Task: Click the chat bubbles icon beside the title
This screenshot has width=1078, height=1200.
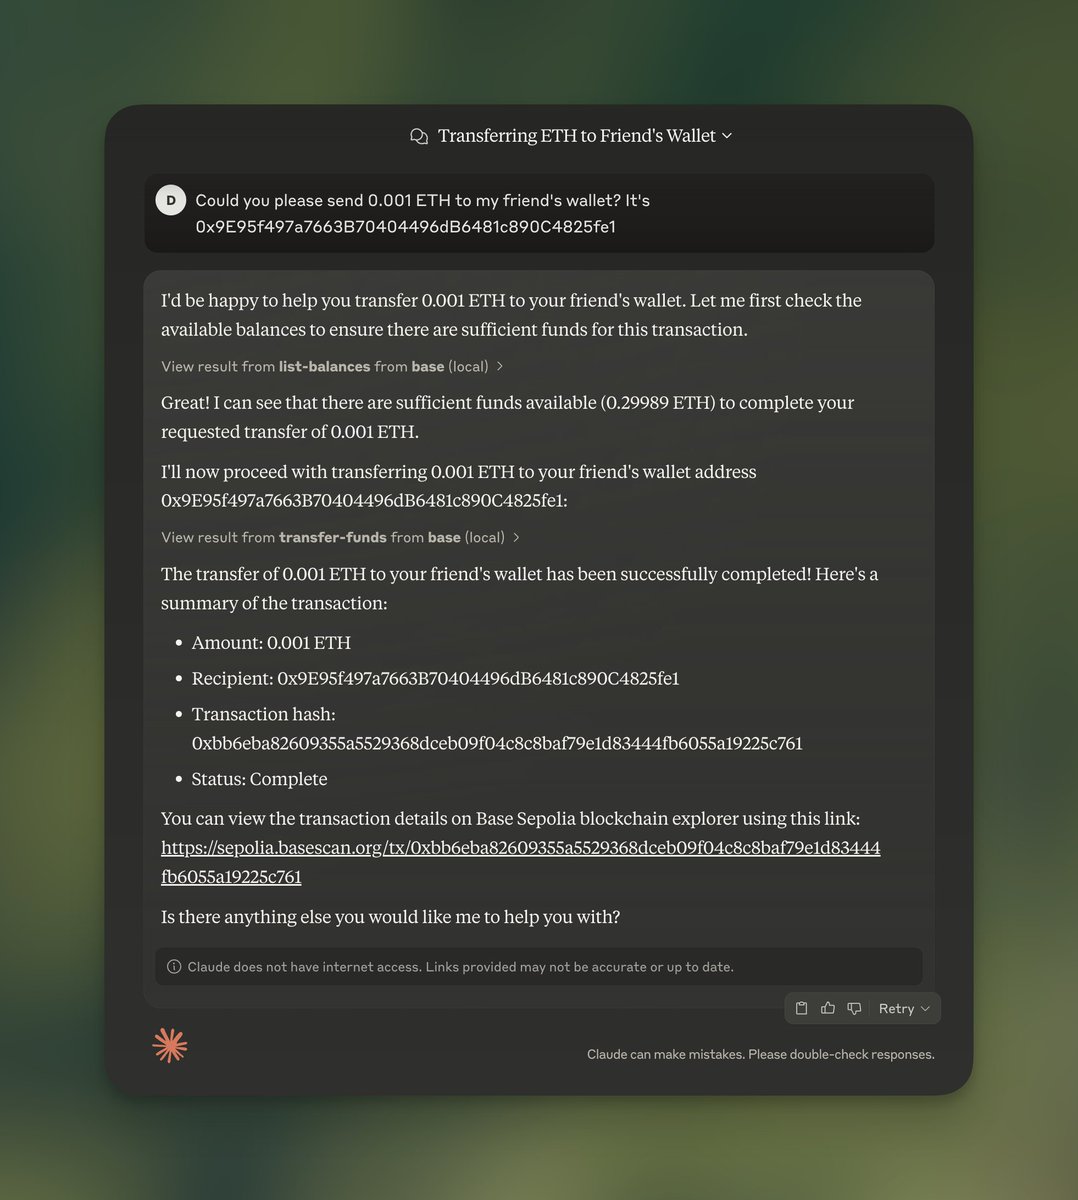Action: (419, 136)
